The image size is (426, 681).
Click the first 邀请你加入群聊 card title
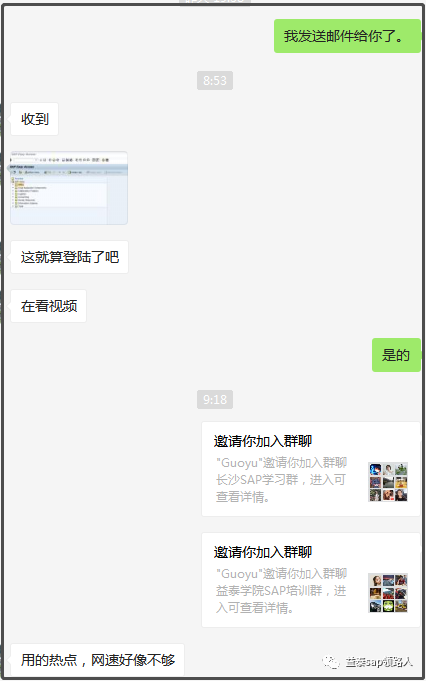click(263, 441)
